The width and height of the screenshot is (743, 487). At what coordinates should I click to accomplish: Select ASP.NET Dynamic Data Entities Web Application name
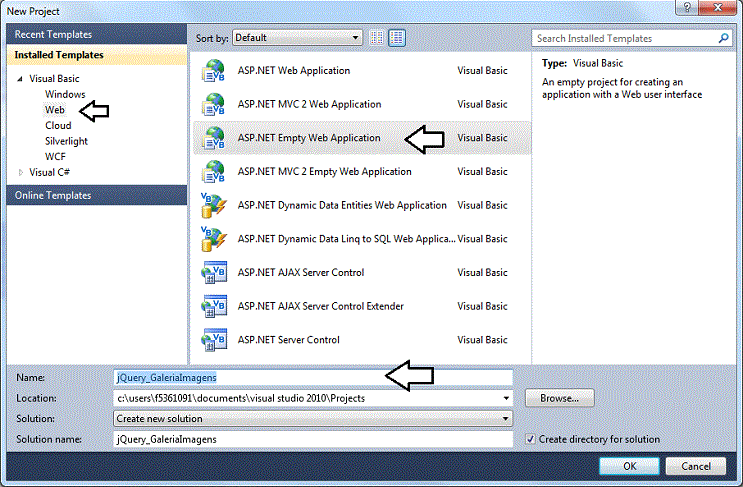click(x=342, y=205)
